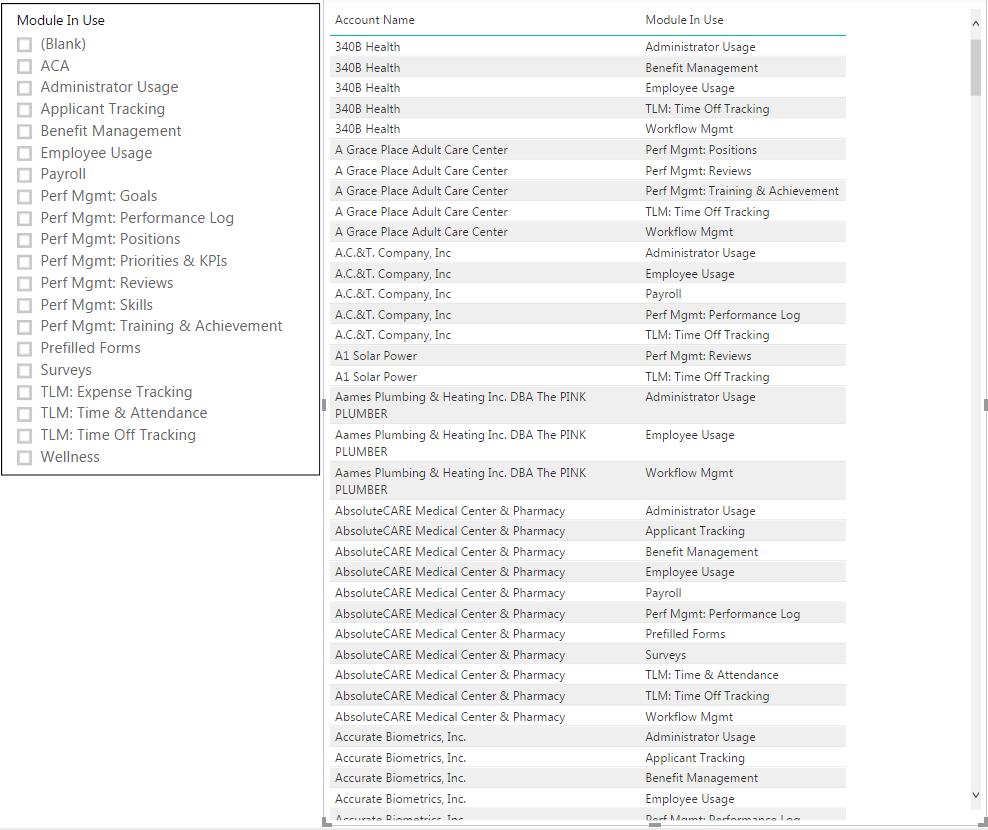The width and height of the screenshot is (988, 830).
Task: Toggle the TLM: Time Off Tracking slicer checkbox
Action: [25, 436]
